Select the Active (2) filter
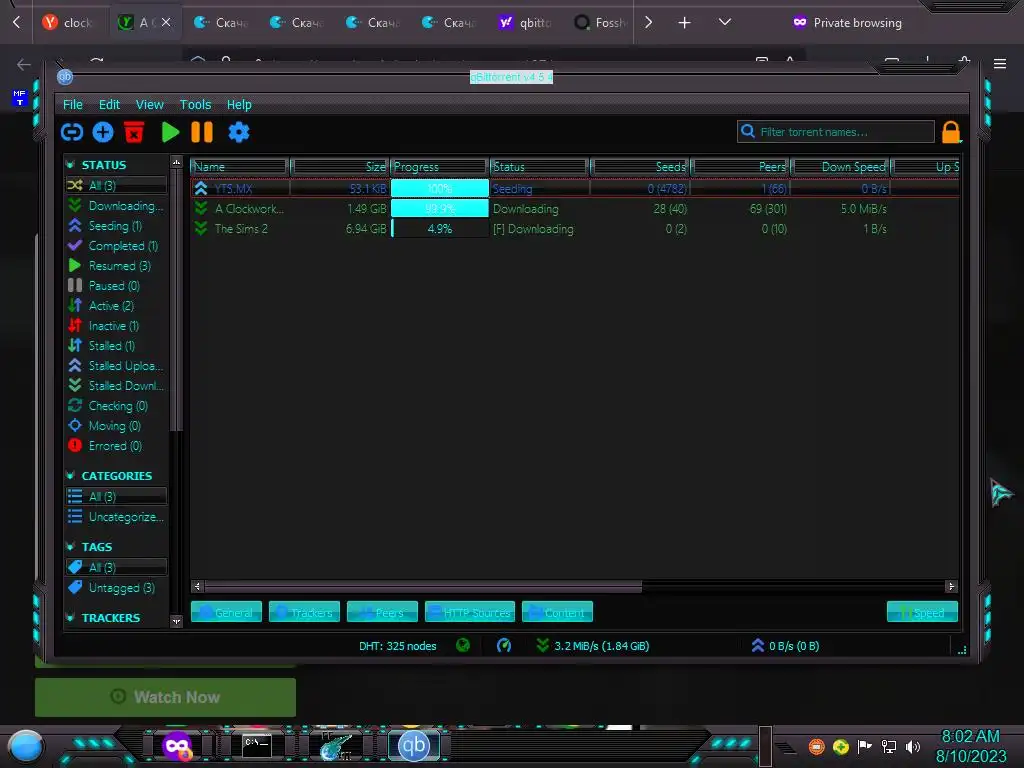This screenshot has height=768, width=1024. tap(116, 306)
